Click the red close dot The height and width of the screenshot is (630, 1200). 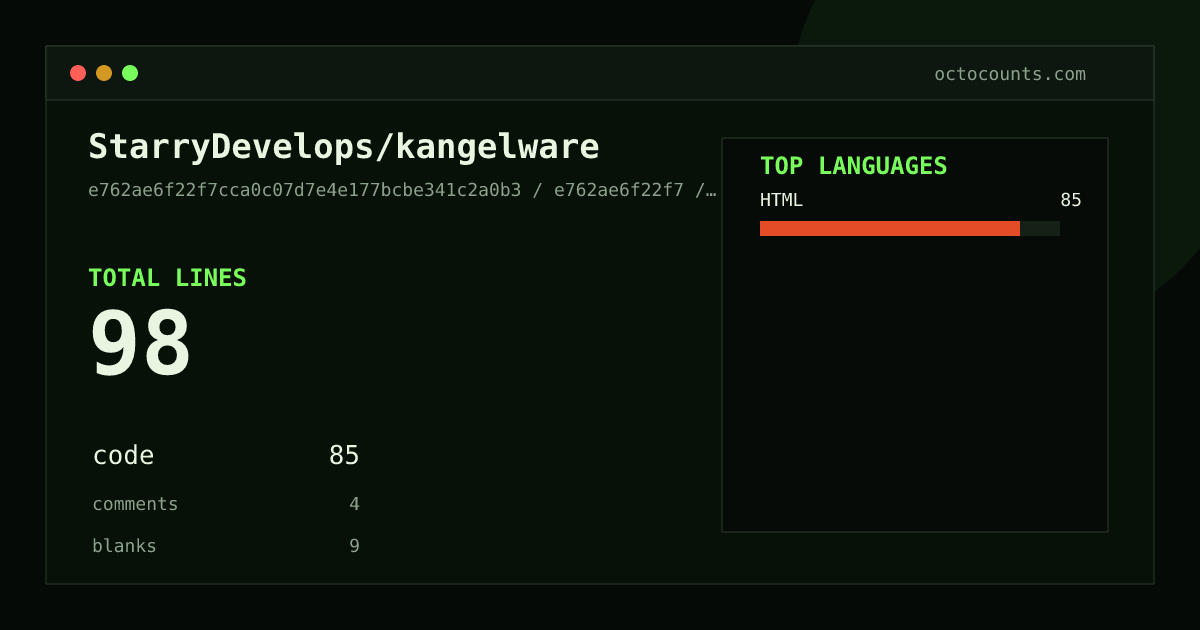coord(78,73)
